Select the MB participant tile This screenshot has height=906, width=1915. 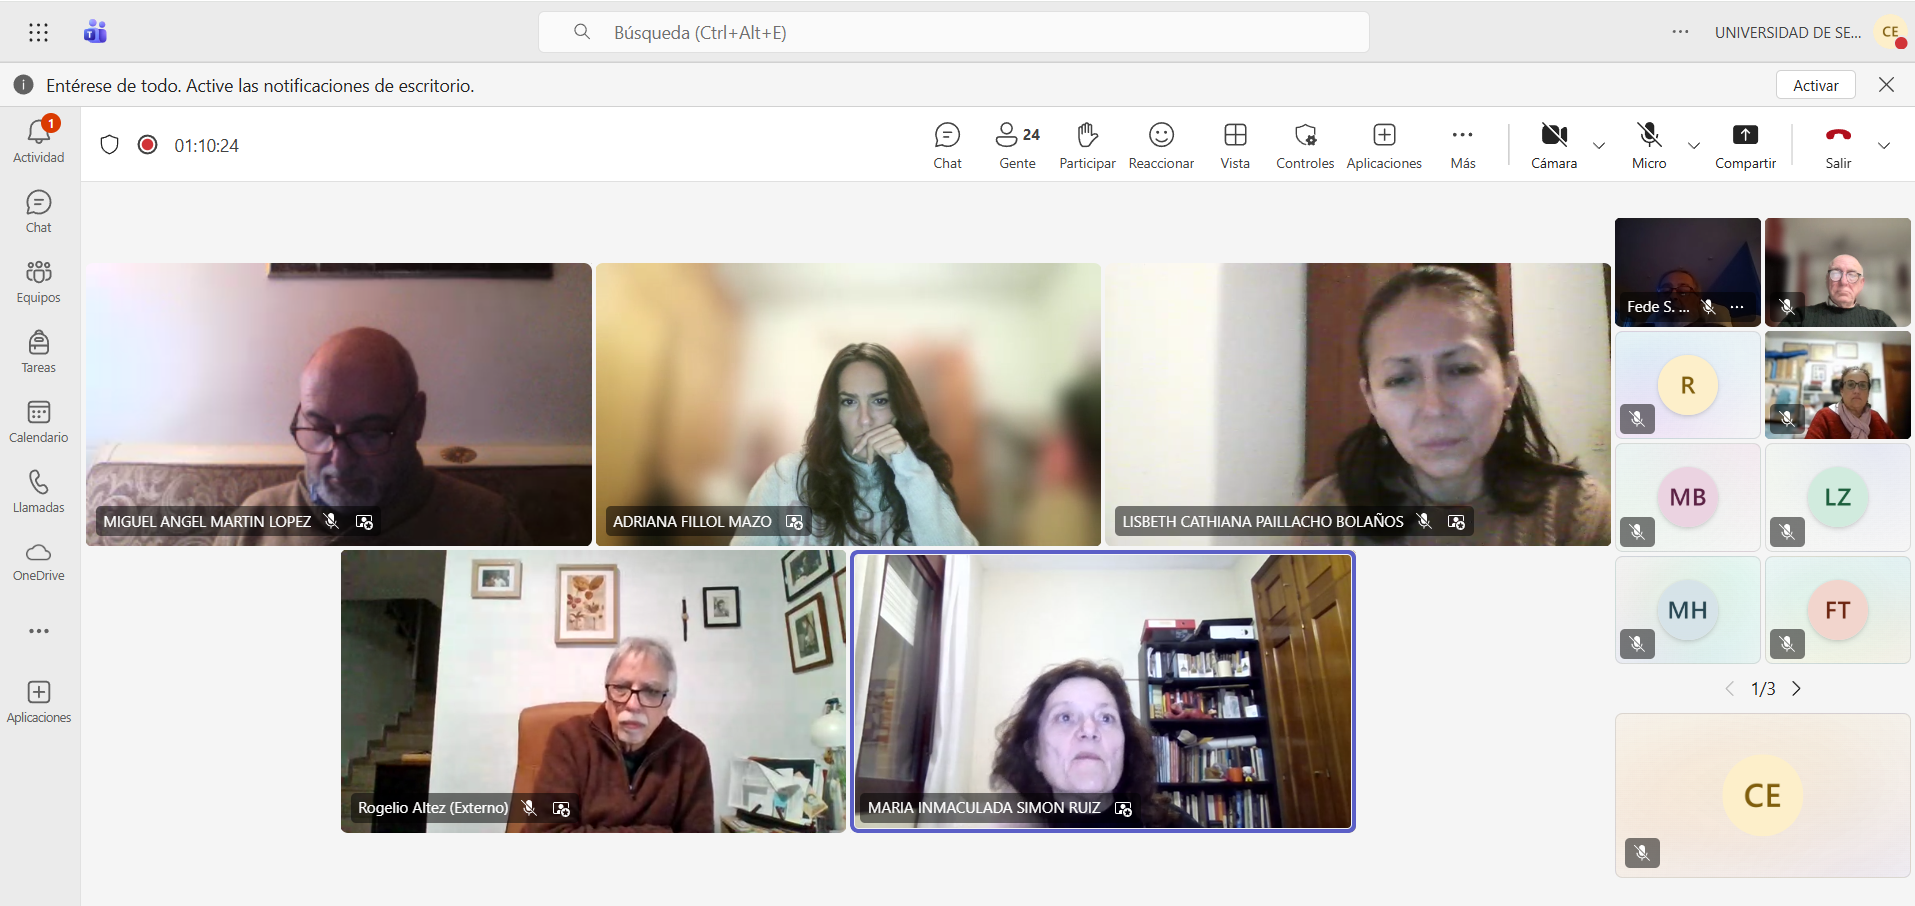point(1688,497)
